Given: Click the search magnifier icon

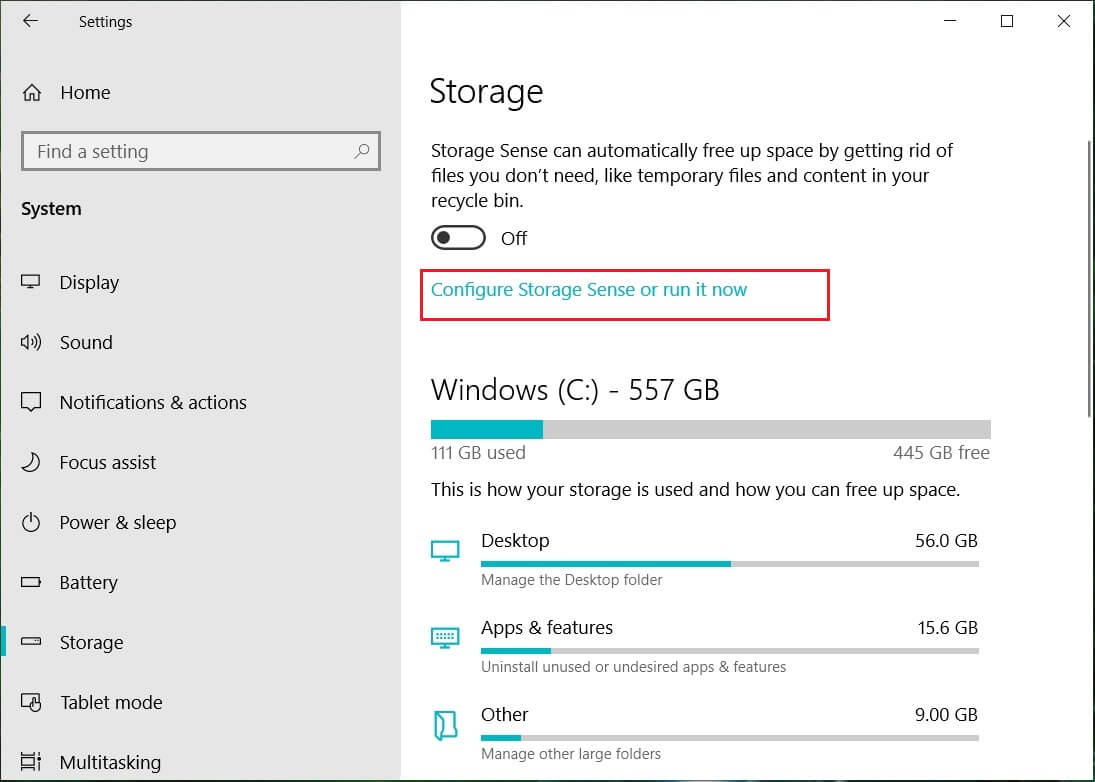Looking at the screenshot, I should [361, 151].
